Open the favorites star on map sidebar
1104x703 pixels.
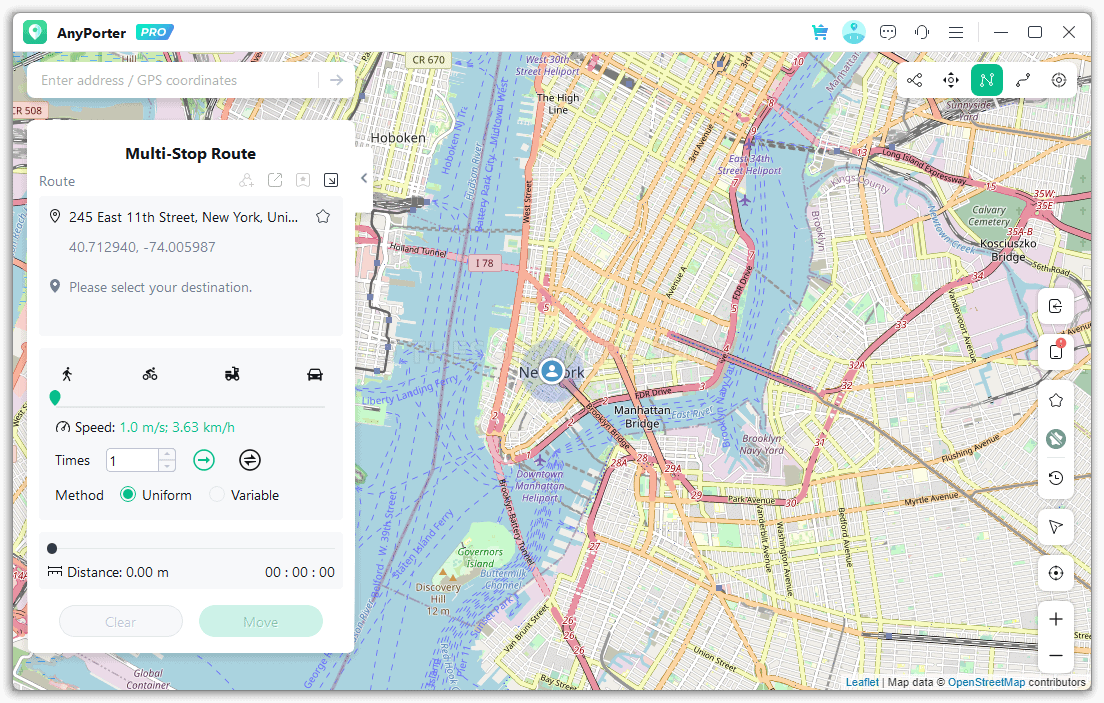[x=1055, y=401]
